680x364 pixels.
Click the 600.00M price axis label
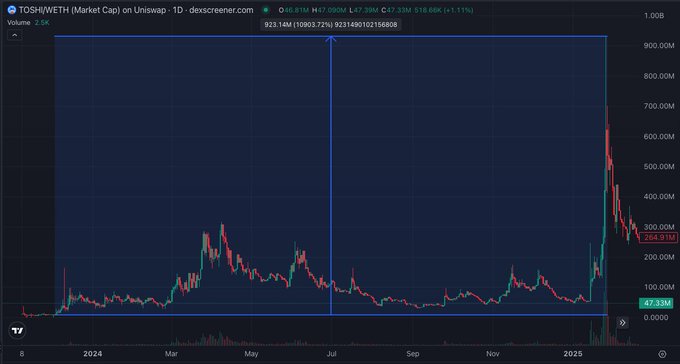click(659, 136)
